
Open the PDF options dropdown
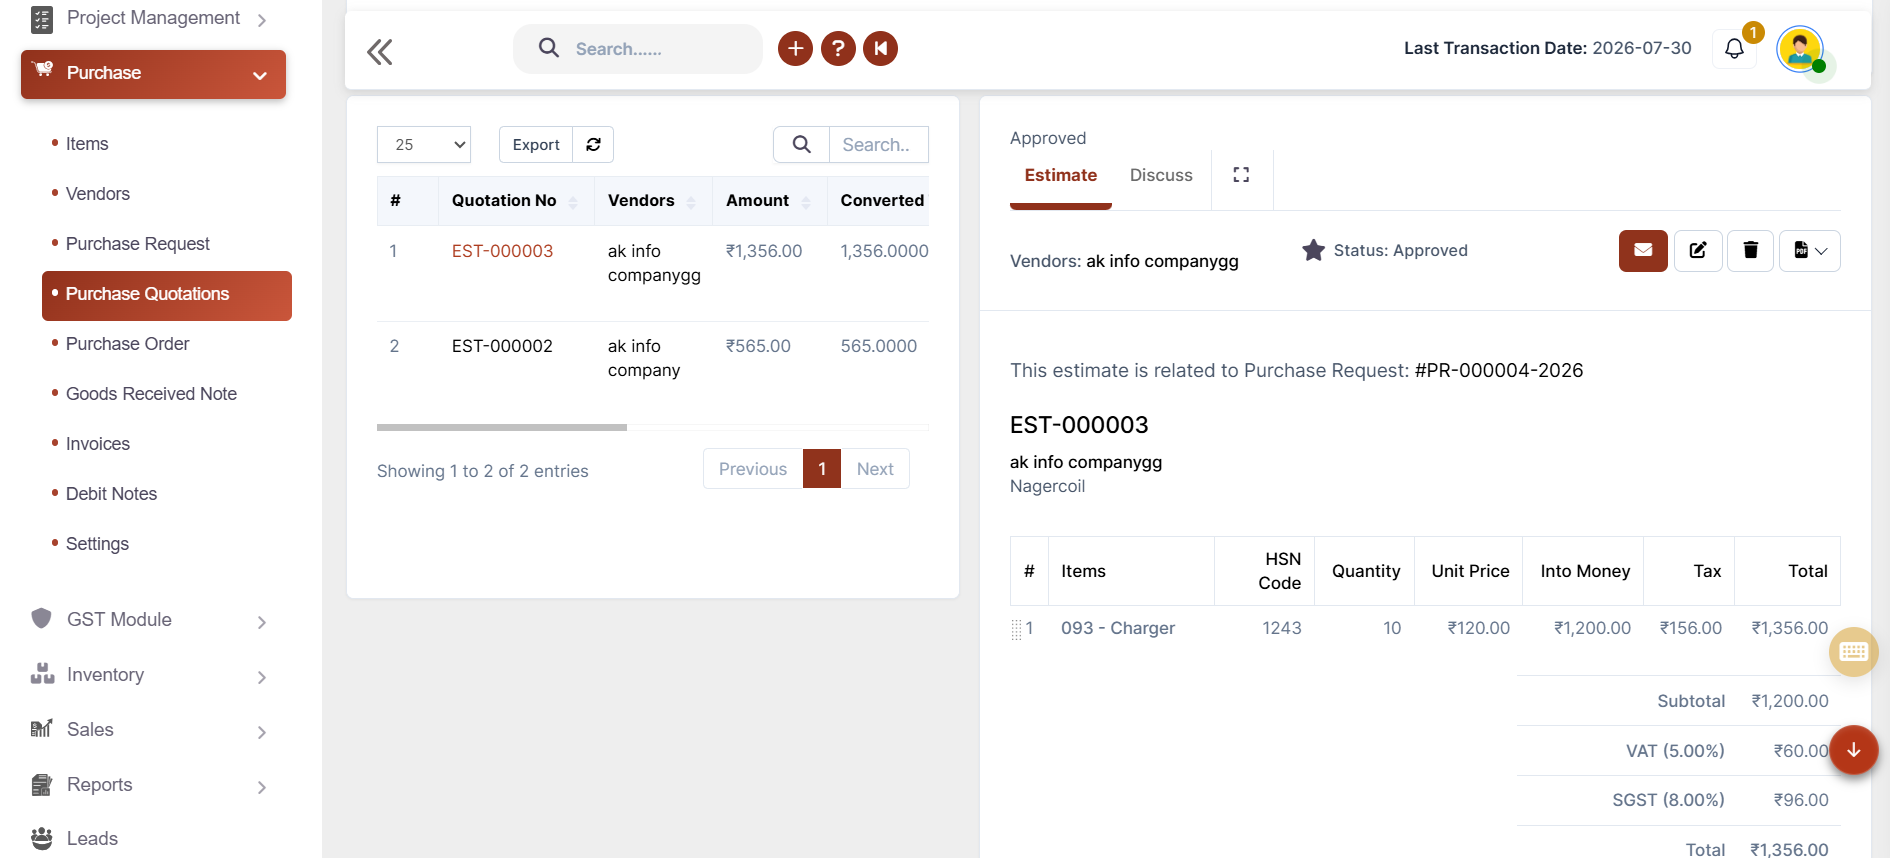(1810, 250)
